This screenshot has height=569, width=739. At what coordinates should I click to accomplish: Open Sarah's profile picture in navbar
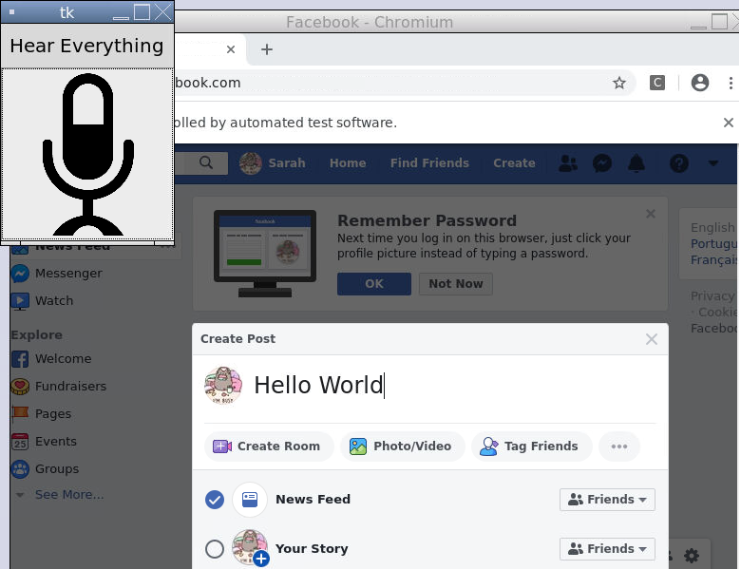click(250, 163)
